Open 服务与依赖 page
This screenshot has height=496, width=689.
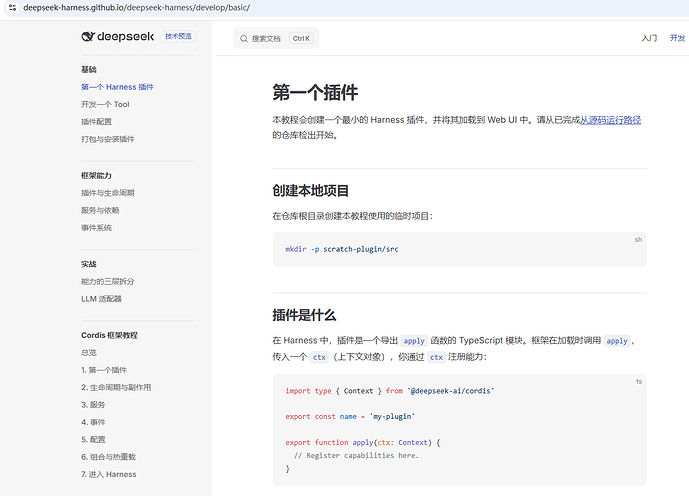100,210
